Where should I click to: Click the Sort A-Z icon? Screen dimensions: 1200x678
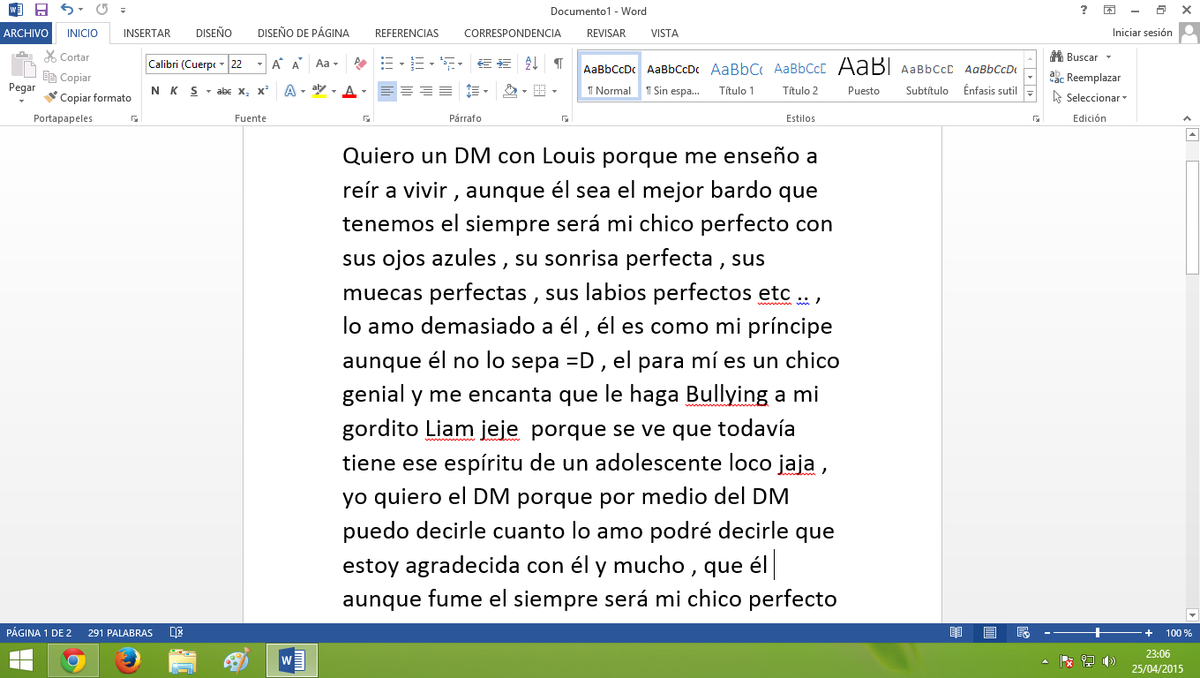531,63
